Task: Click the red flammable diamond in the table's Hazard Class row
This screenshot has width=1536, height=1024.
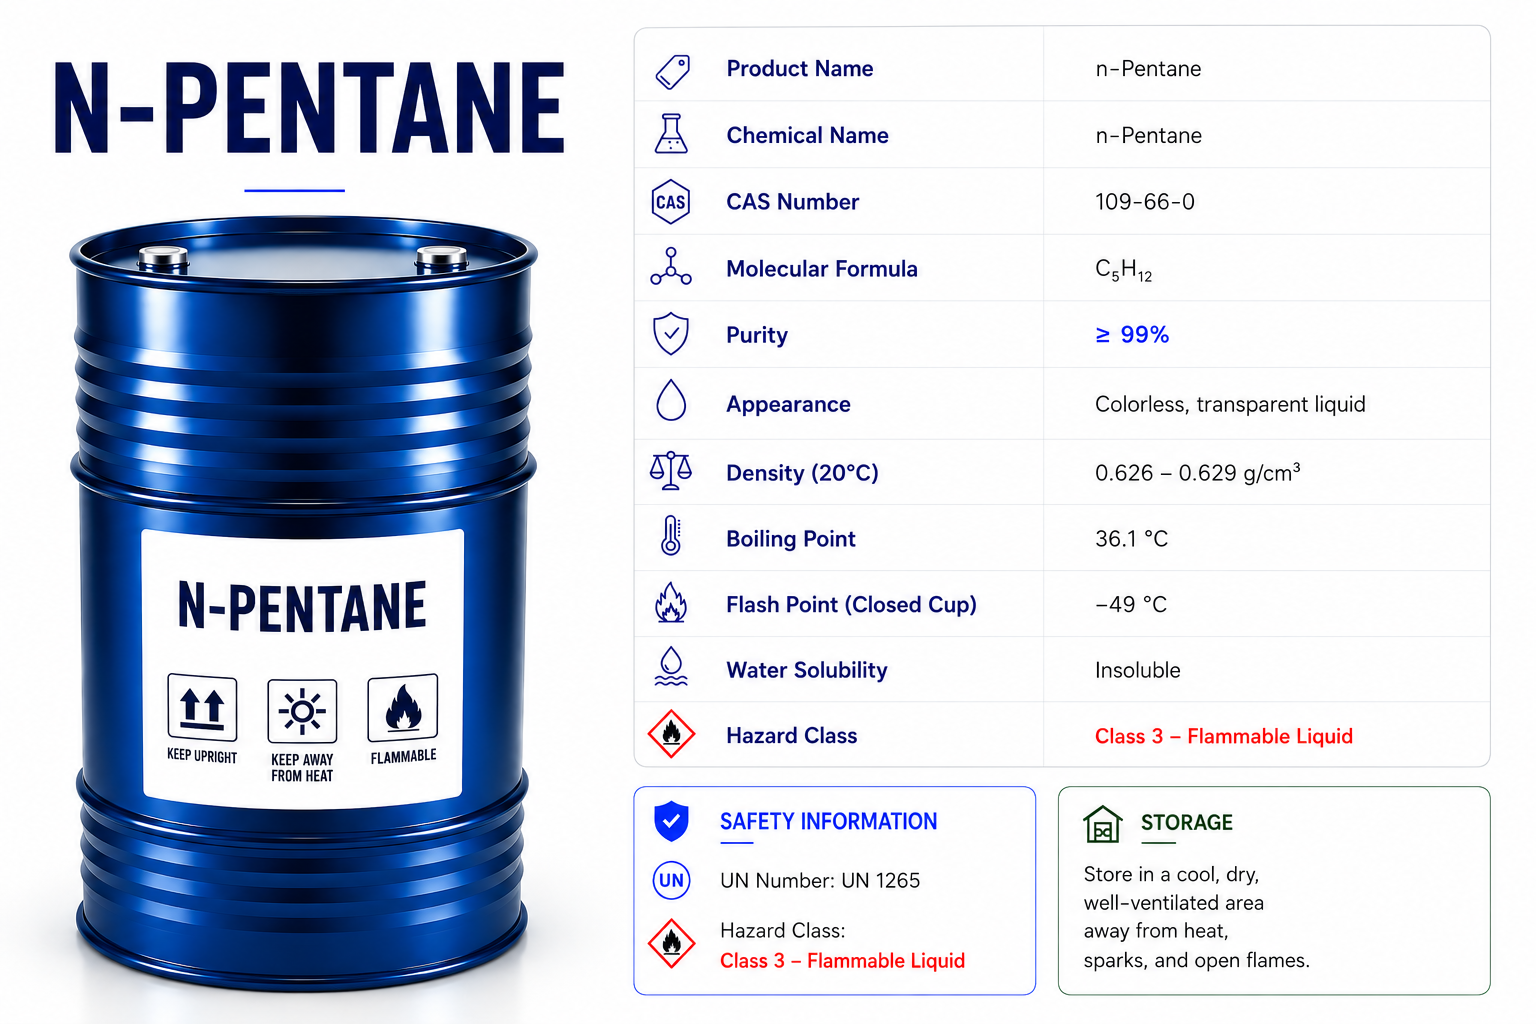Action: pos(671,734)
